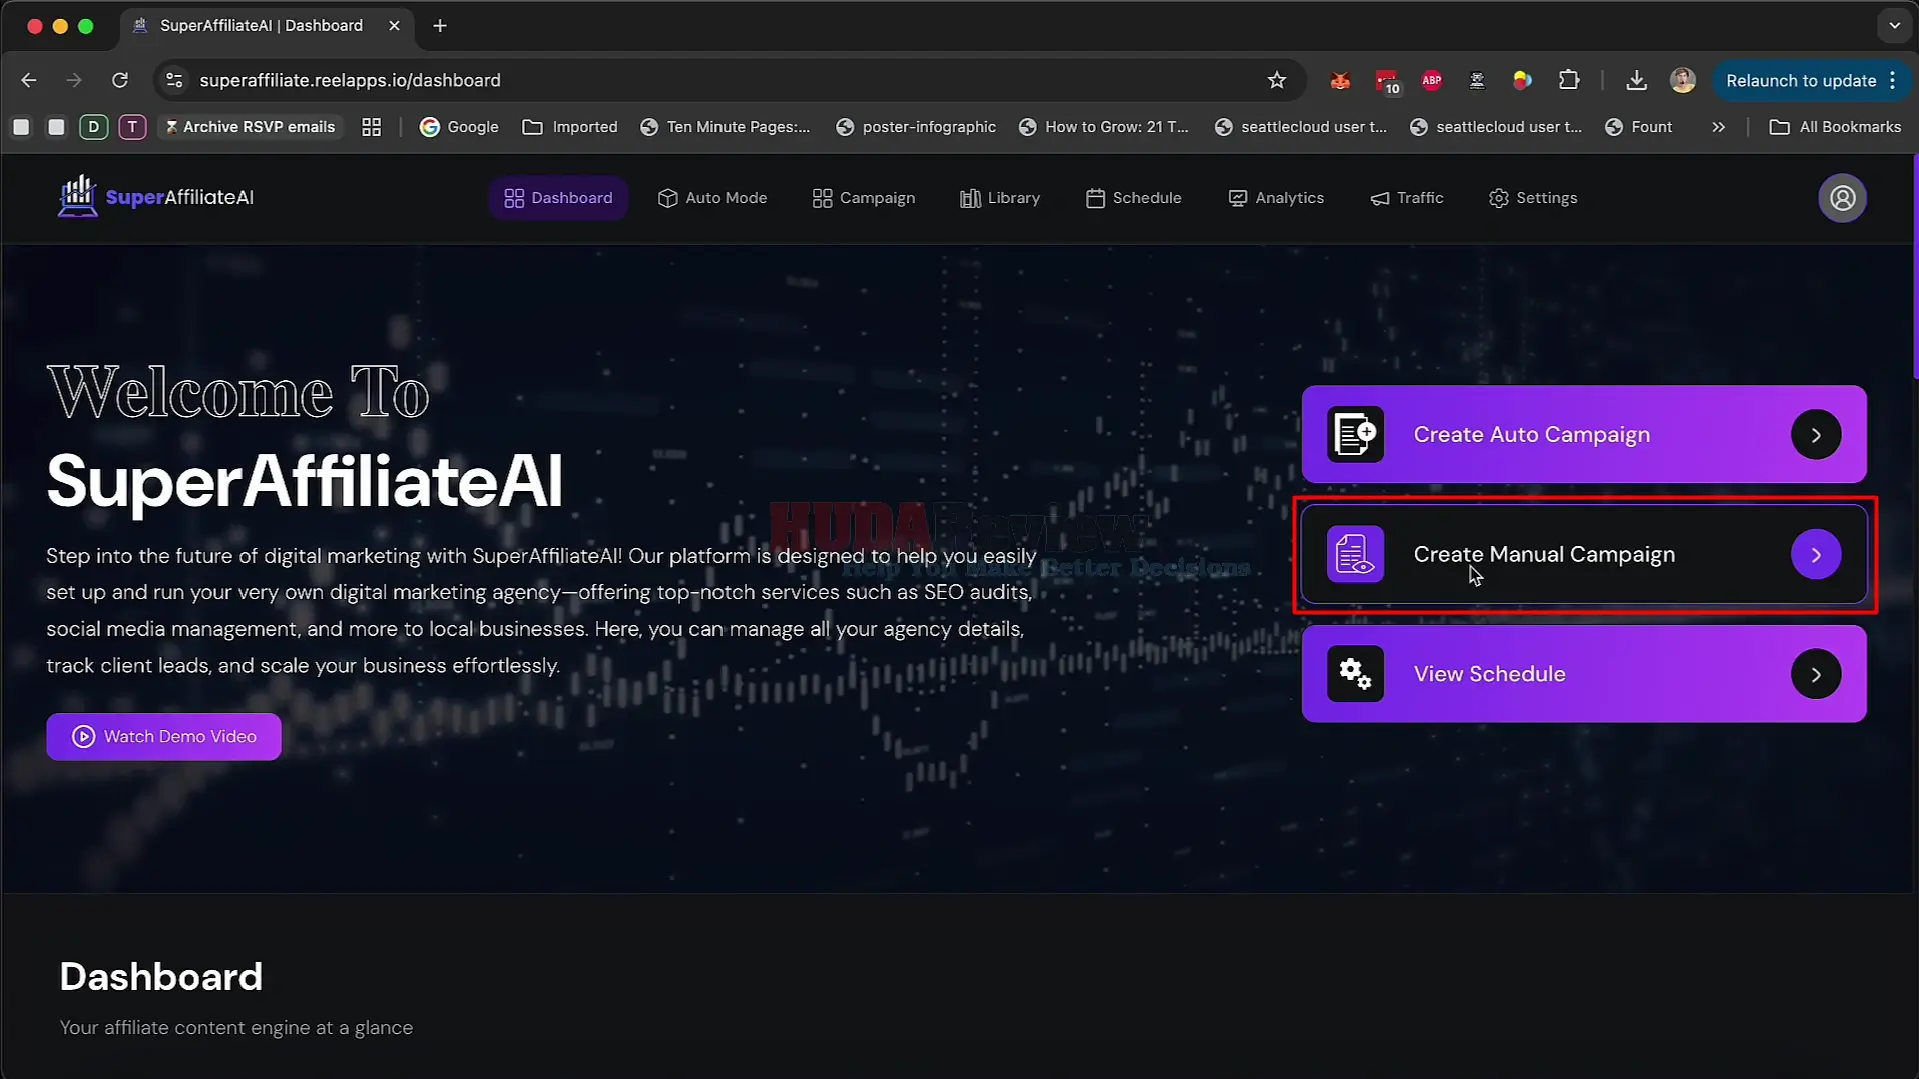
Task: Open the browser Downloads icon
Action: 1636,80
